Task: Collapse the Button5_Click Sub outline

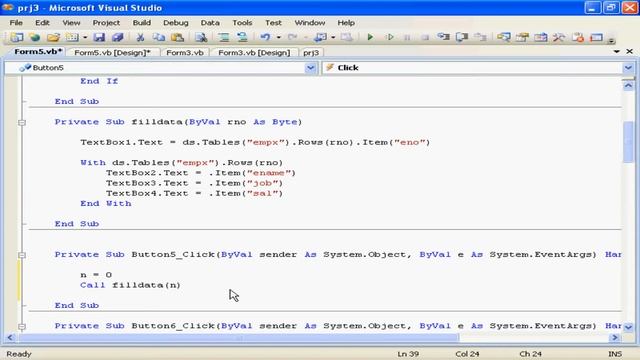Action: 22,255
